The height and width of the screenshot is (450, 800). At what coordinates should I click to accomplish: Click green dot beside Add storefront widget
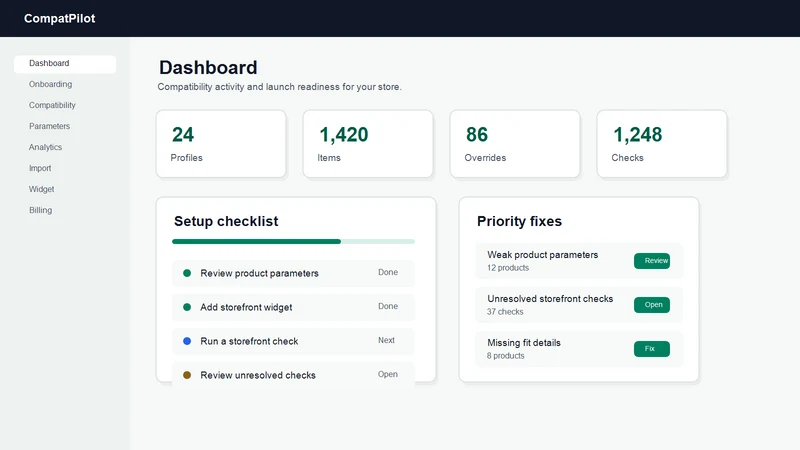tap(187, 307)
